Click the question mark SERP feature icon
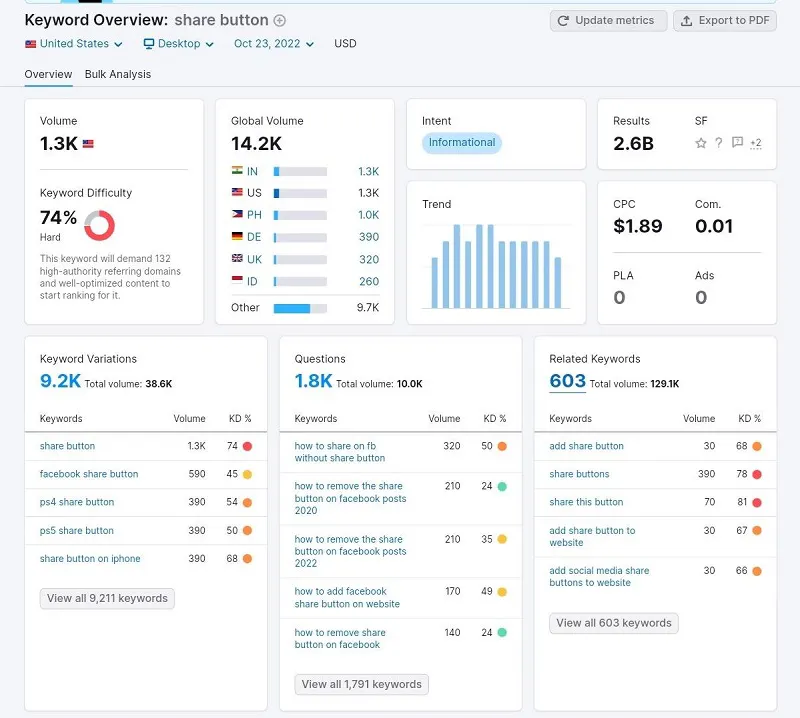 pyautogui.click(x=719, y=143)
